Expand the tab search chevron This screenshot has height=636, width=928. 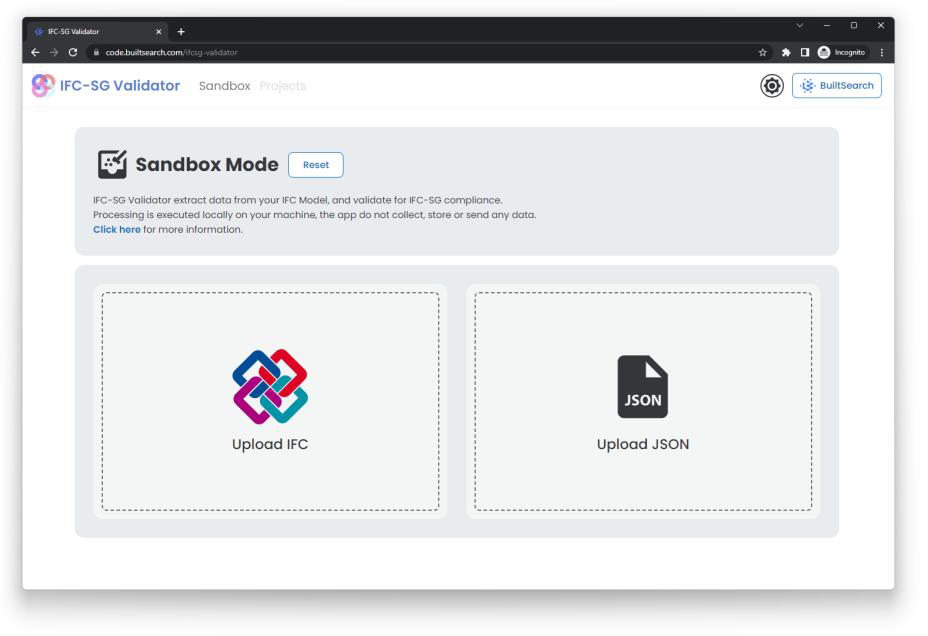click(800, 25)
